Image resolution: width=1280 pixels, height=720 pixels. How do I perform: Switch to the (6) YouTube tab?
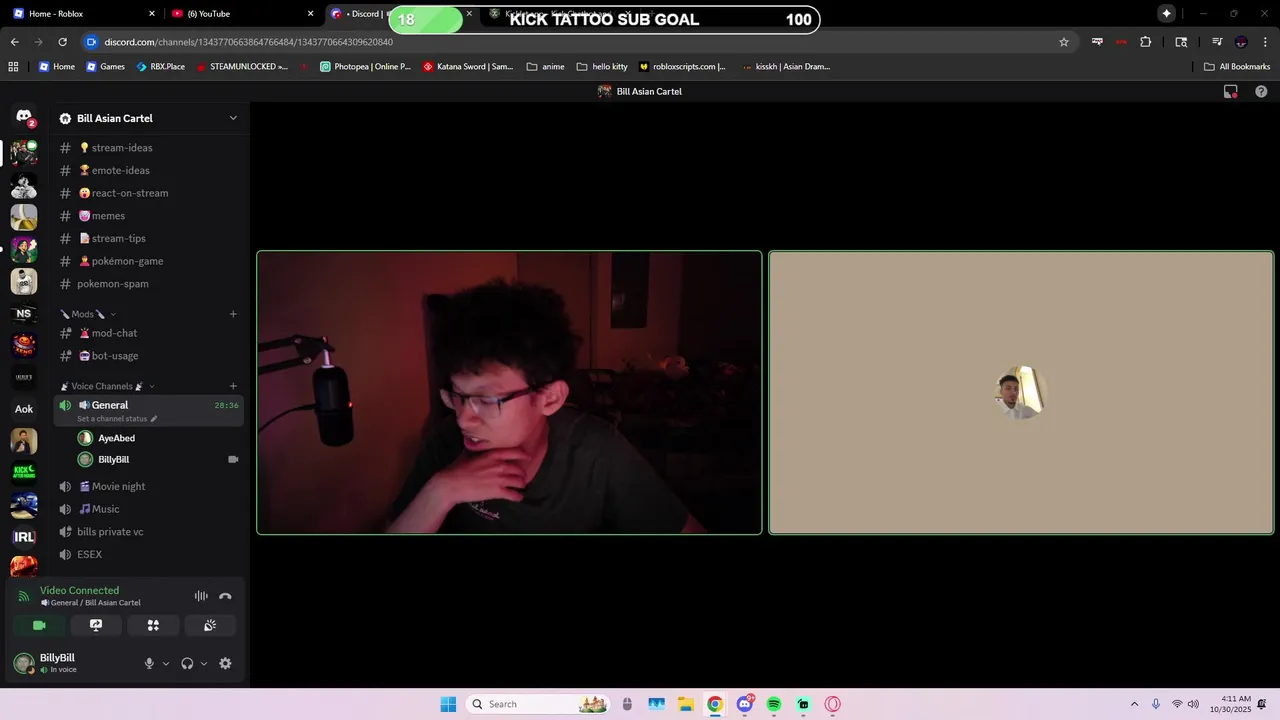pos(240,13)
